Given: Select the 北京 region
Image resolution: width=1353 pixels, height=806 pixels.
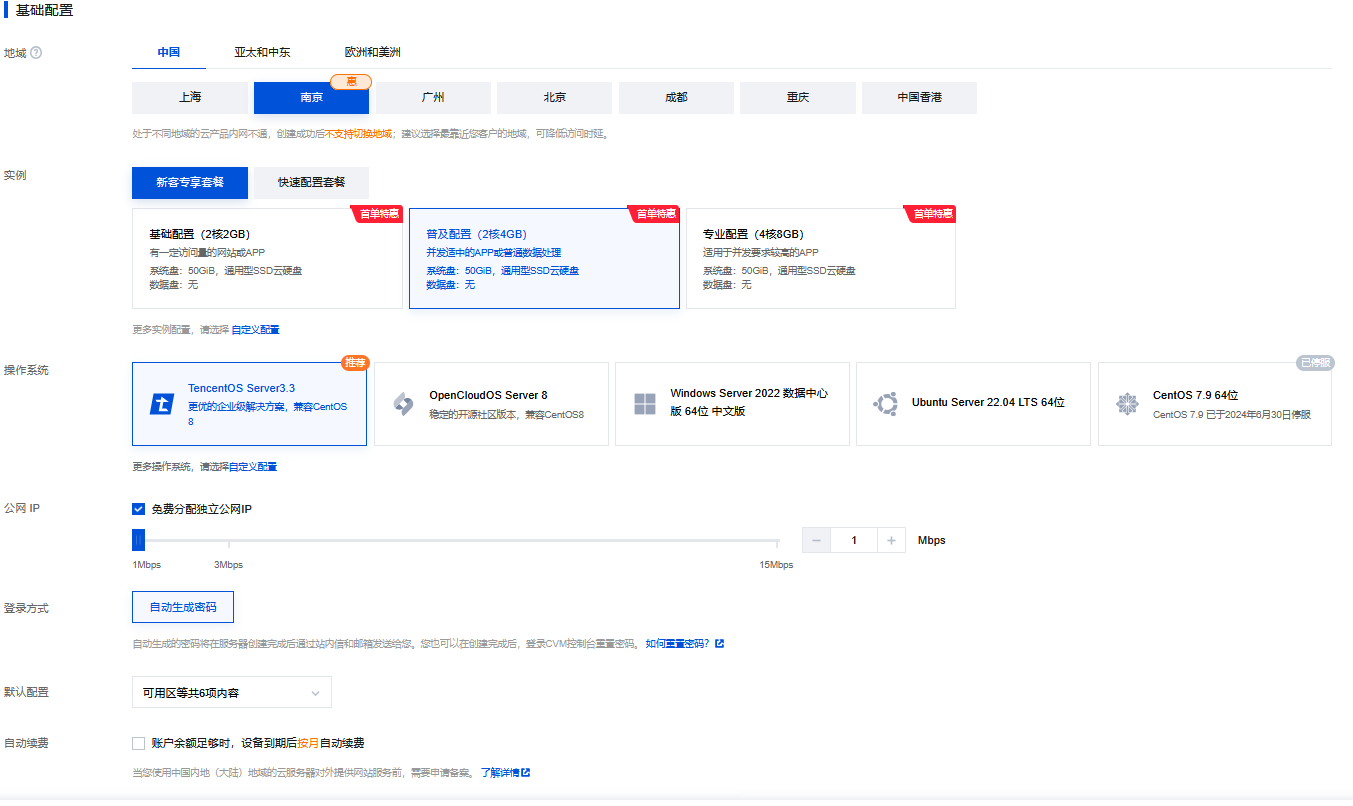Looking at the screenshot, I should pyautogui.click(x=555, y=98).
